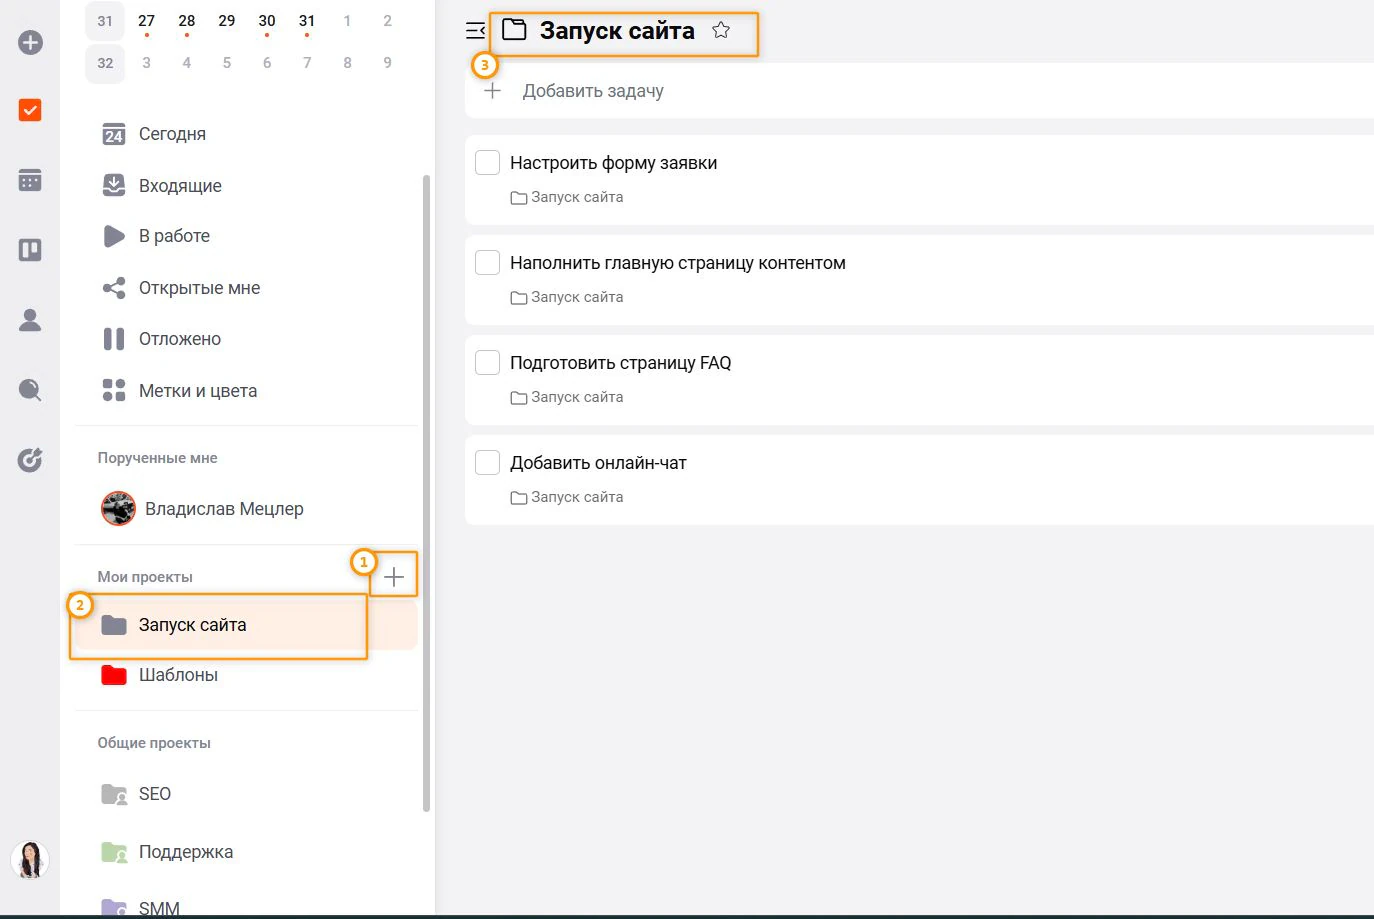This screenshot has height=919, width=1374.
Task: Click the plus icon in the left rail
Action: click(30, 42)
